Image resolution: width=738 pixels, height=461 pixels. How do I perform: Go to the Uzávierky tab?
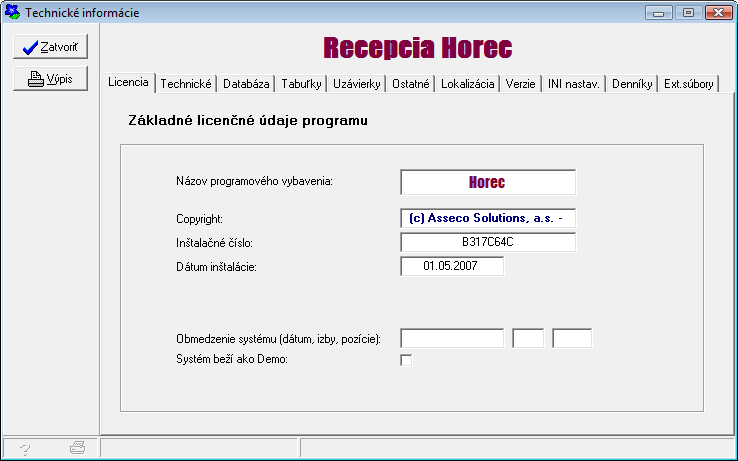pos(356,85)
